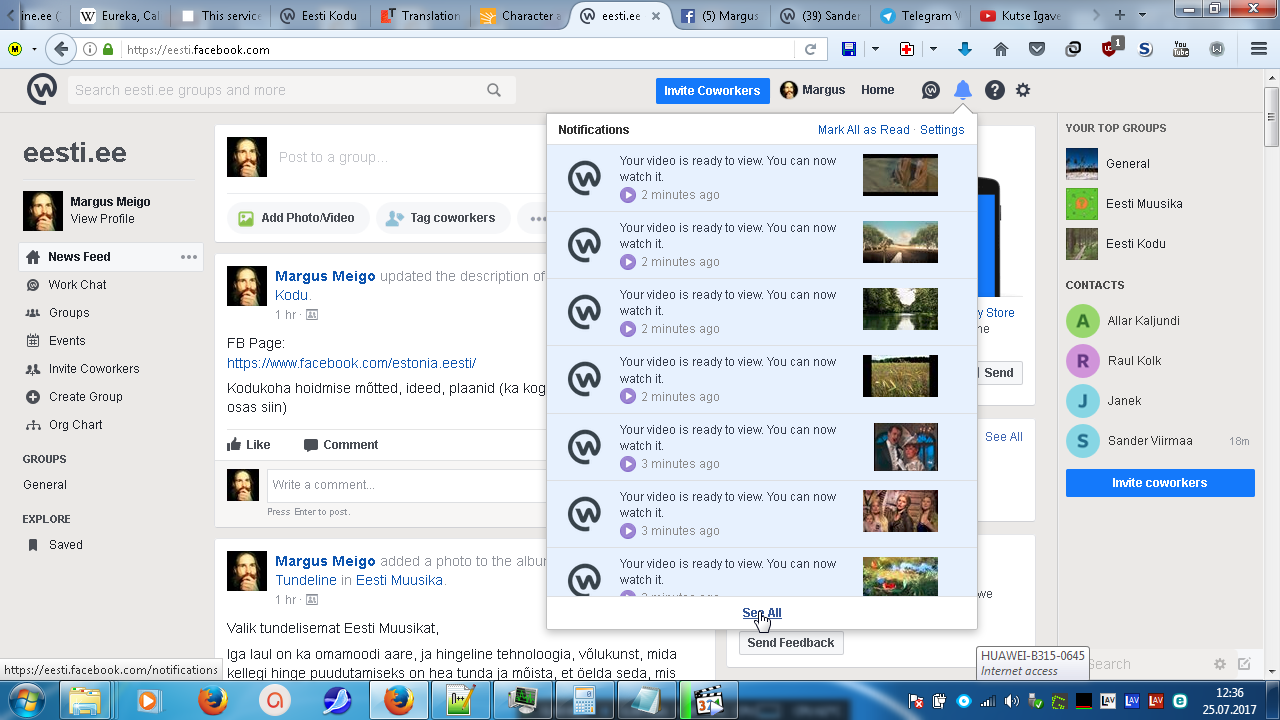Open a new browser tab with the plus icon
The image size is (1280, 720).
1120,15
